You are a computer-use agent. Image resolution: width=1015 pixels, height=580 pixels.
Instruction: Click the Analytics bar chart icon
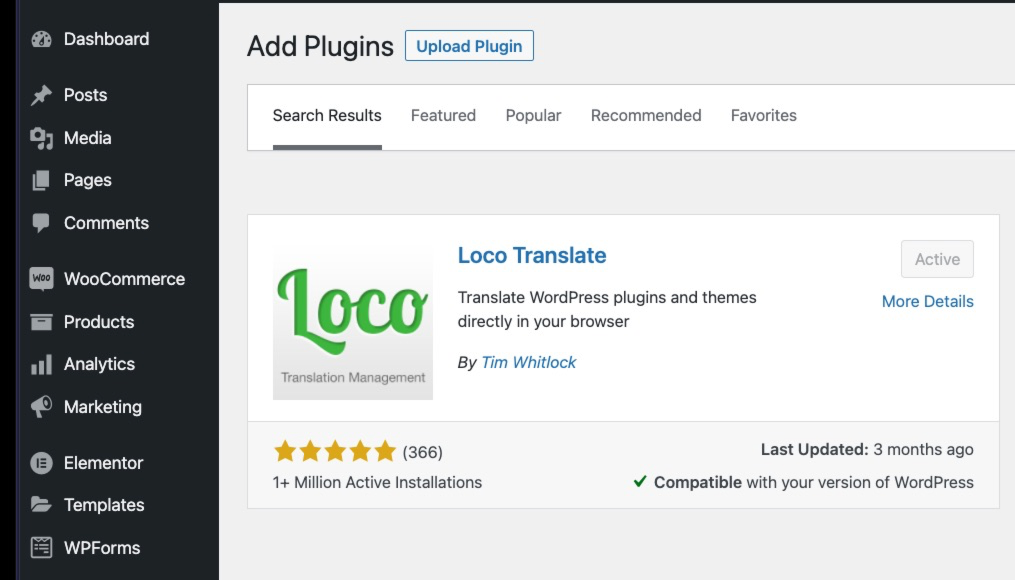pyautogui.click(x=41, y=364)
